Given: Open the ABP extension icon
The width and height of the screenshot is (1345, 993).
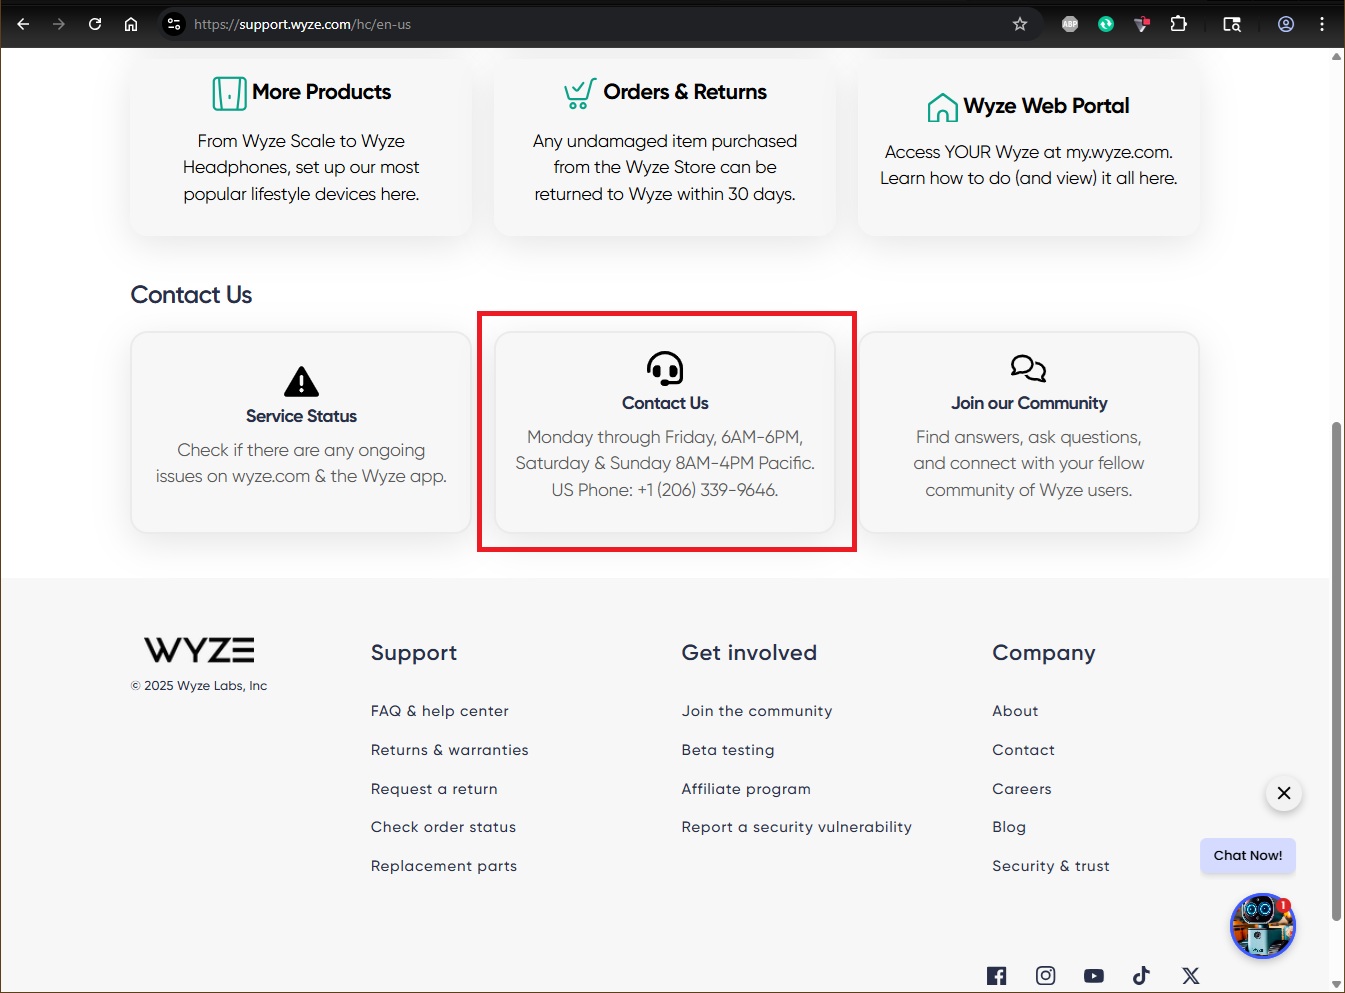Looking at the screenshot, I should click(x=1070, y=24).
